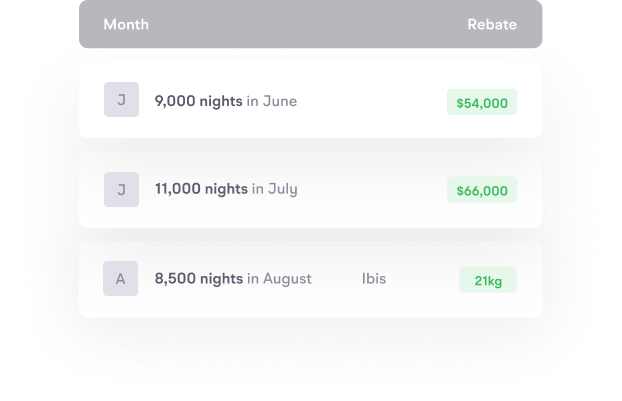Click empty middle area of the July row
This screenshot has width=622, height=401.
(x=370, y=189)
